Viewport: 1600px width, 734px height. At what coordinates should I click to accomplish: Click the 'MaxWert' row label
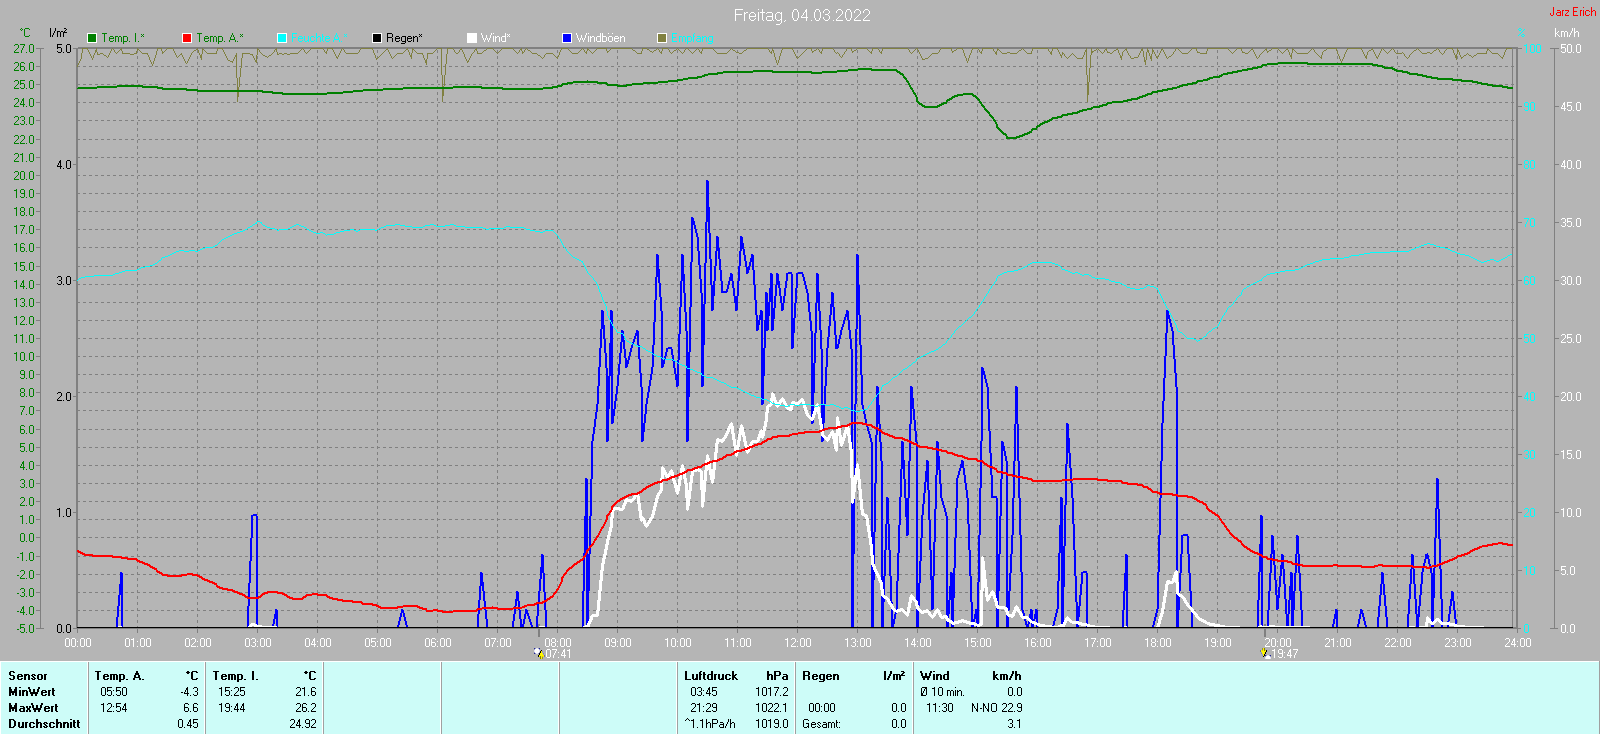(x=33, y=708)
